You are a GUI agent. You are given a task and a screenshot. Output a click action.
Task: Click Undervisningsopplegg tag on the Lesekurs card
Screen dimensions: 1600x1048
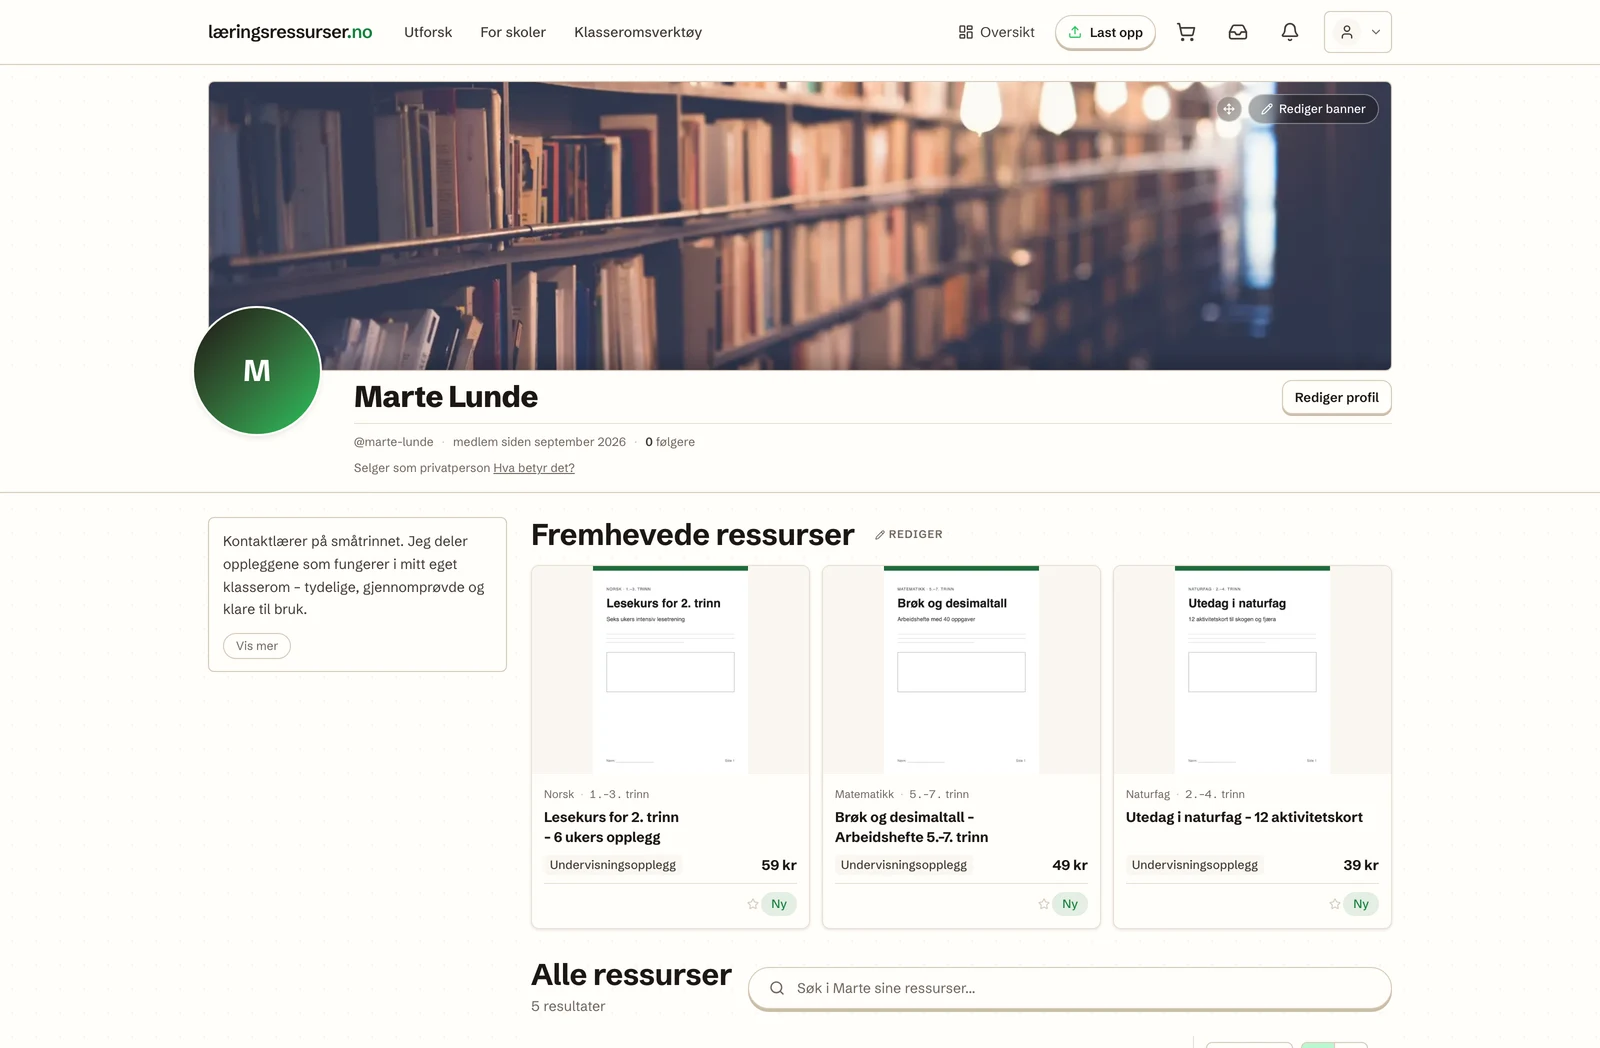click(613, 865)
